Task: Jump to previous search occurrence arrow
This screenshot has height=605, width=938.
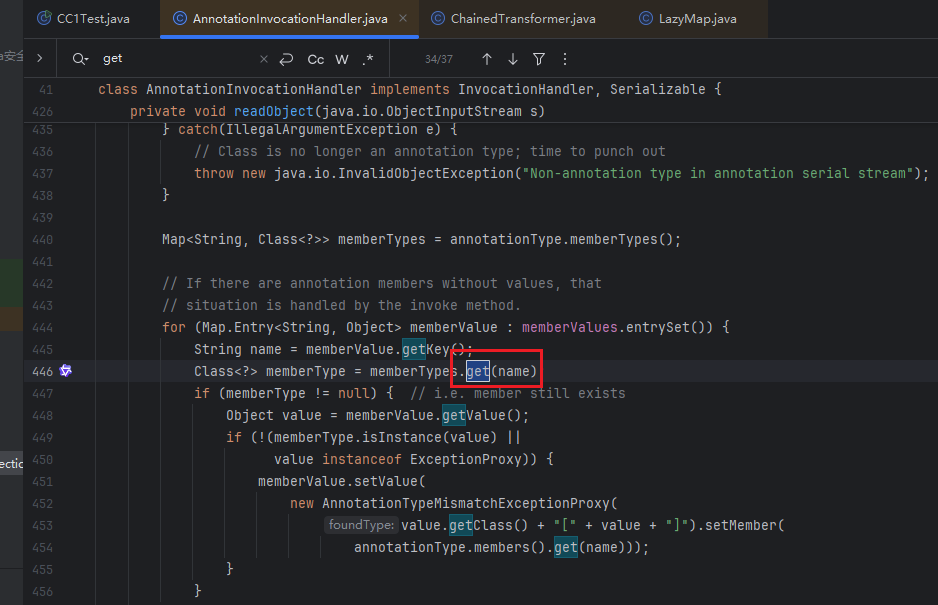Action: coord(487,59)
